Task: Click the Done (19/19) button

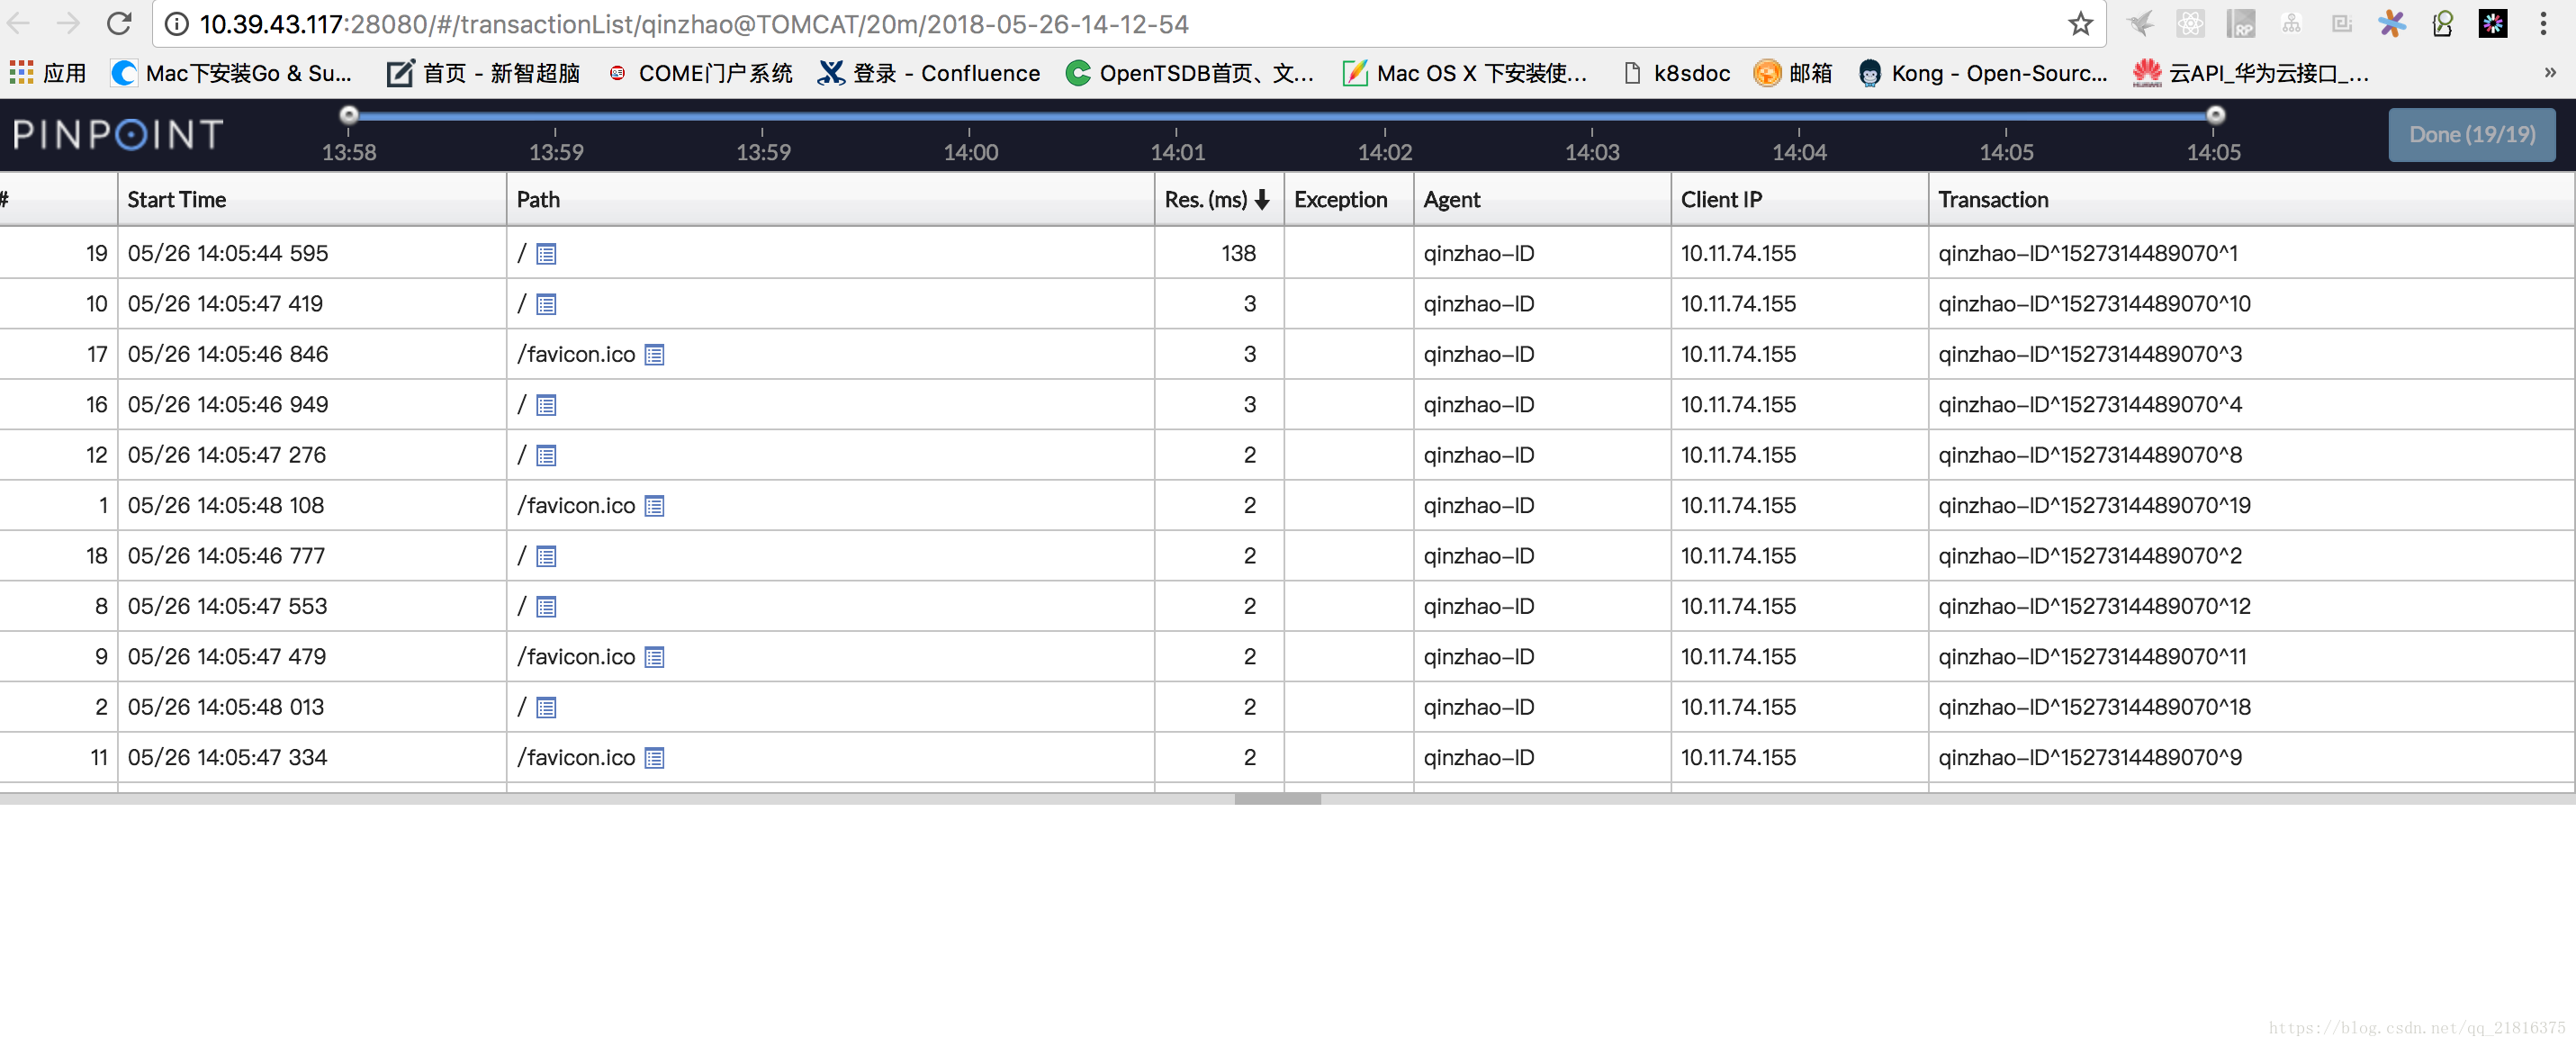Action: point(2472,134)
